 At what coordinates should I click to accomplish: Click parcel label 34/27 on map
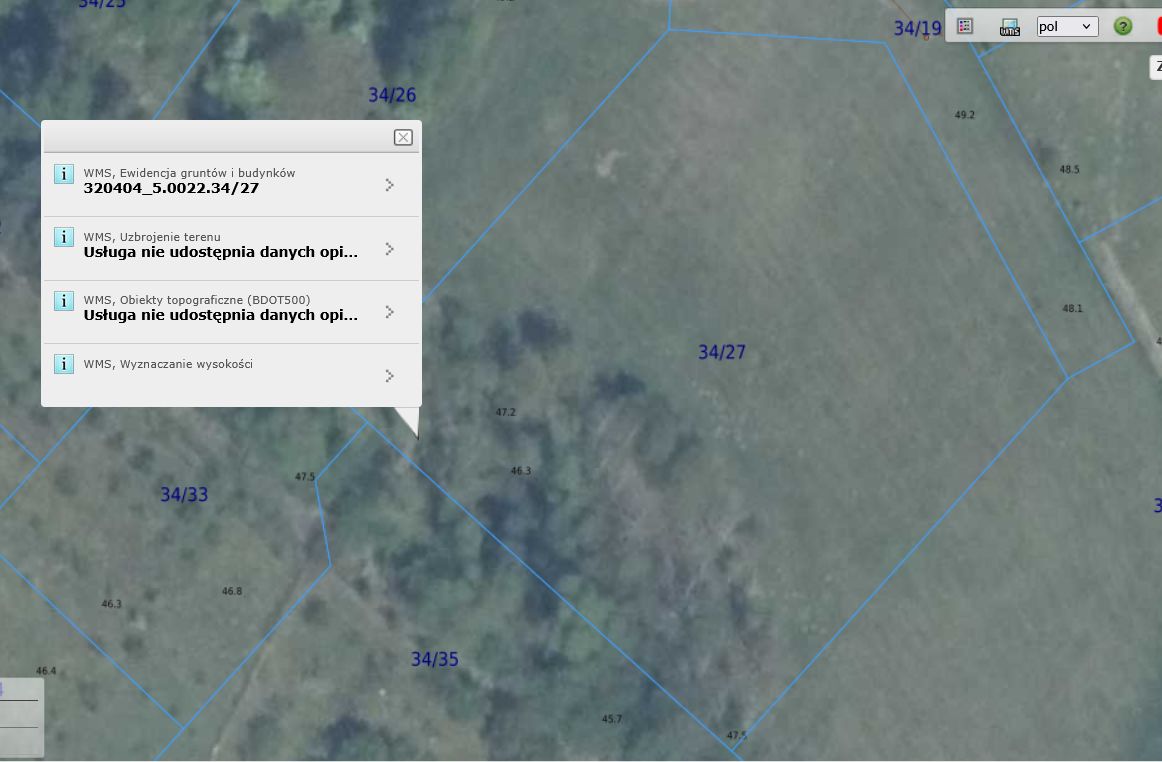point(722,352)
